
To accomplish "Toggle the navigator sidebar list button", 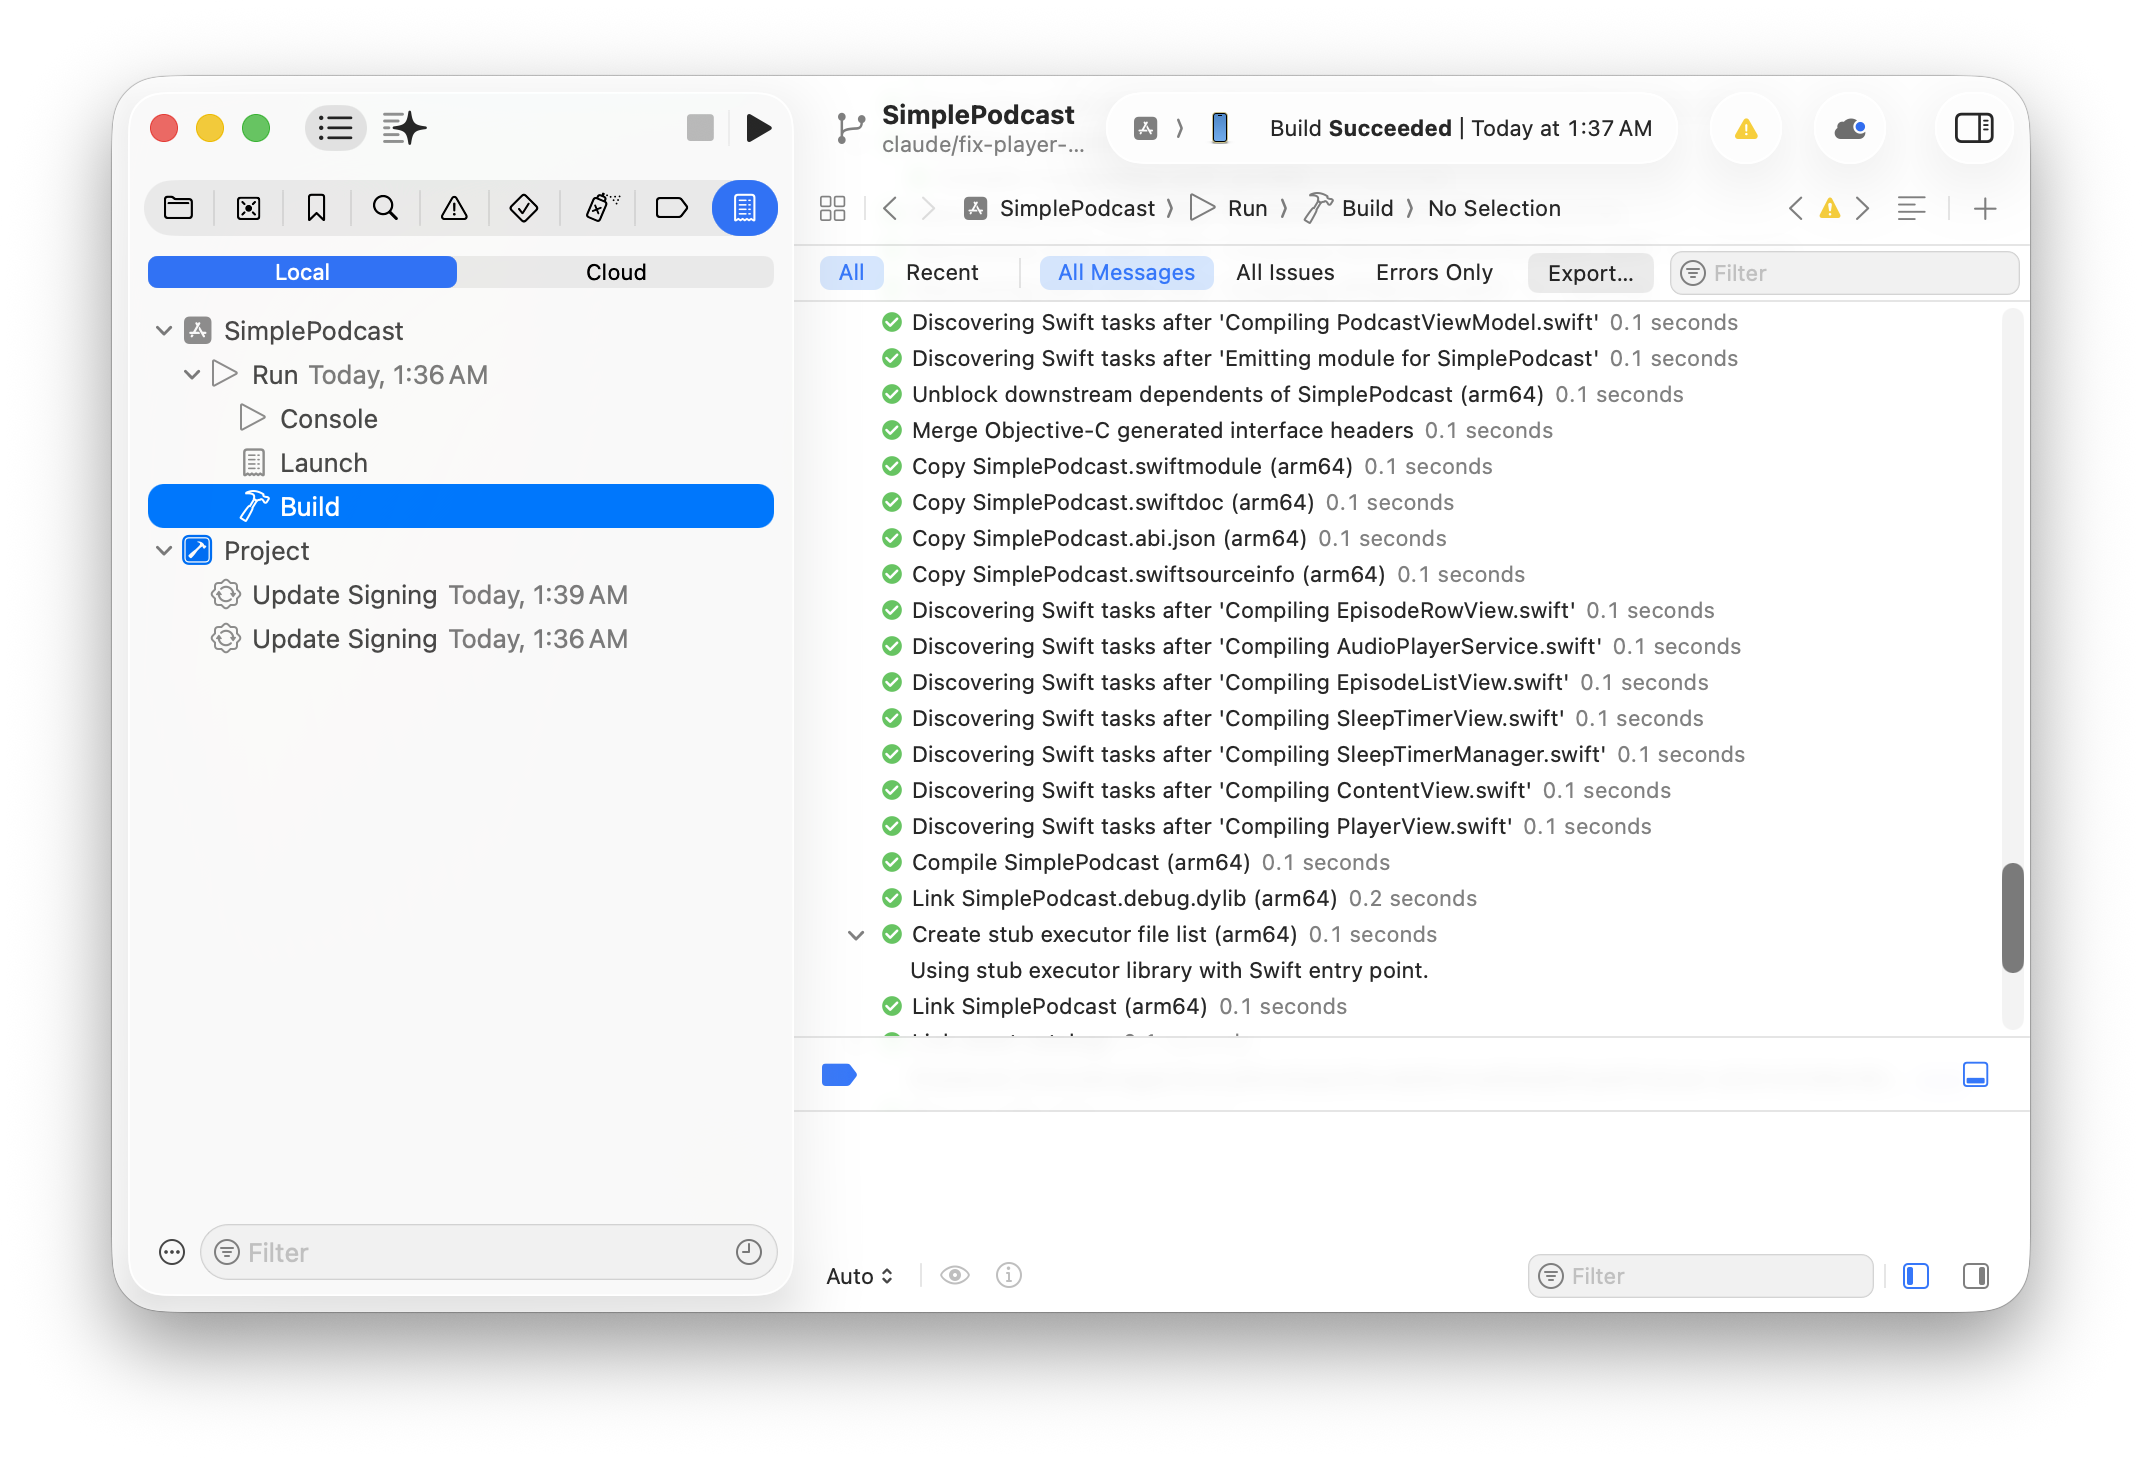I will coord(335,128).
